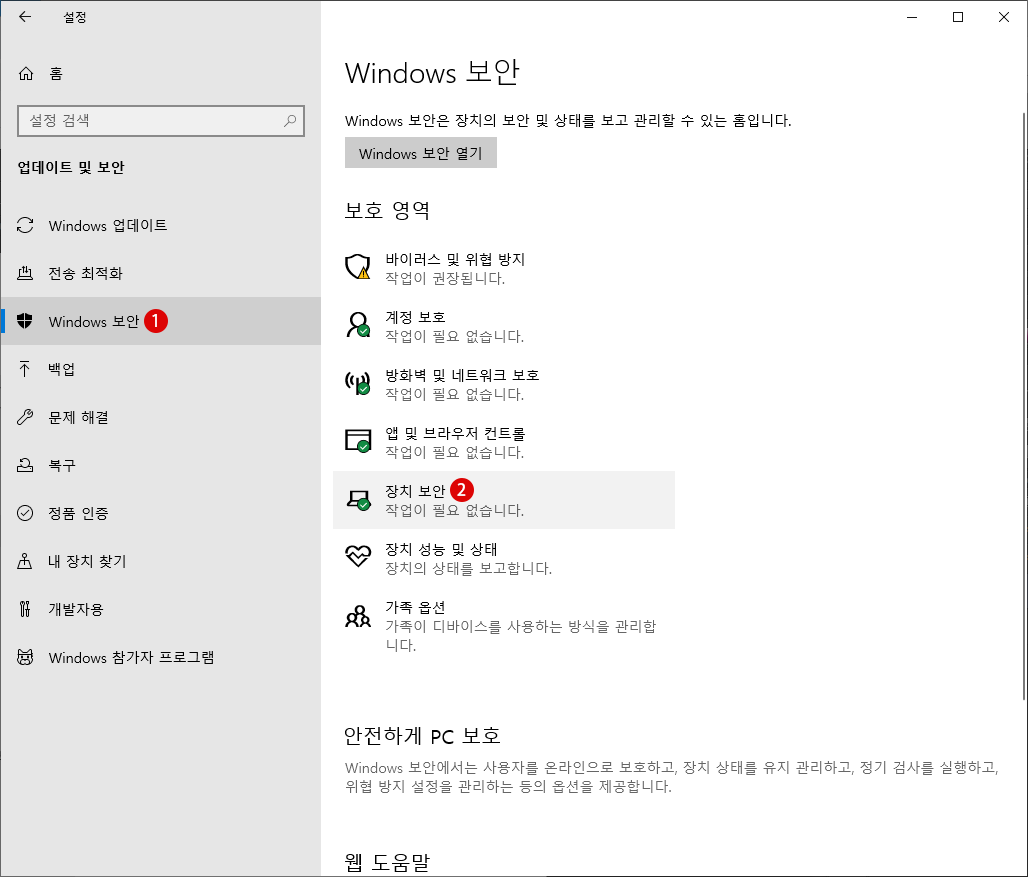Click the Windows 참가자 프로그램 cat icon

click(x=25, y=657)
